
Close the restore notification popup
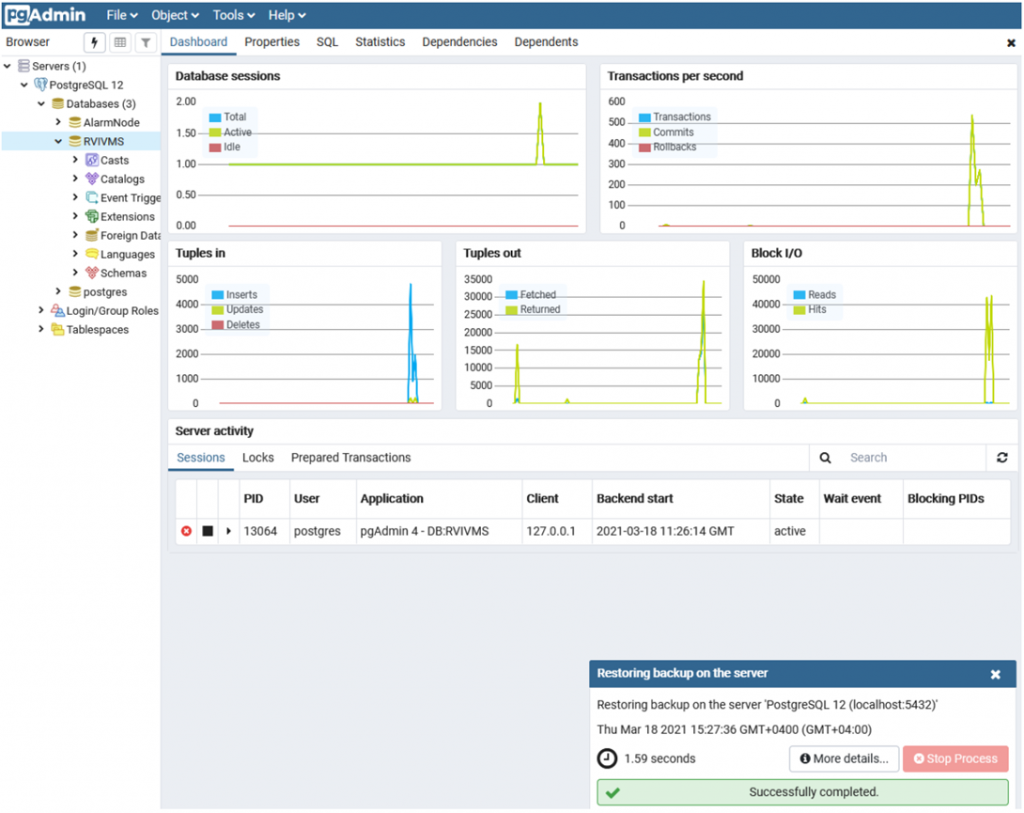coord(995,675)
